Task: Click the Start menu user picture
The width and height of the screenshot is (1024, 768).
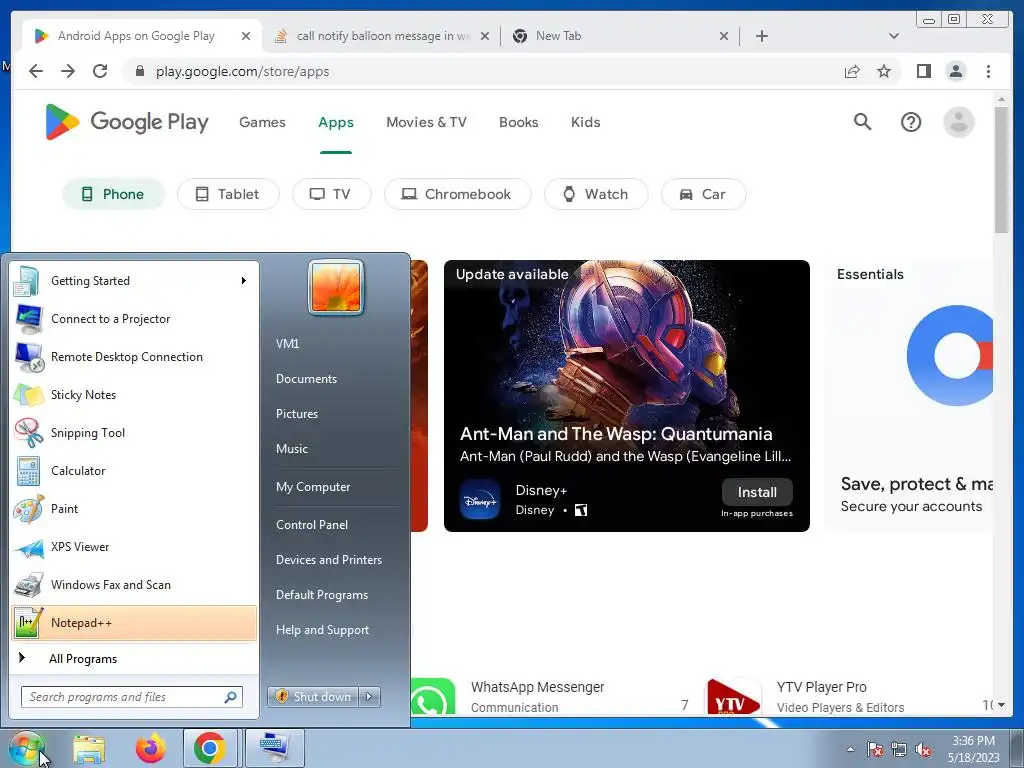Action: tap(336, 287)
